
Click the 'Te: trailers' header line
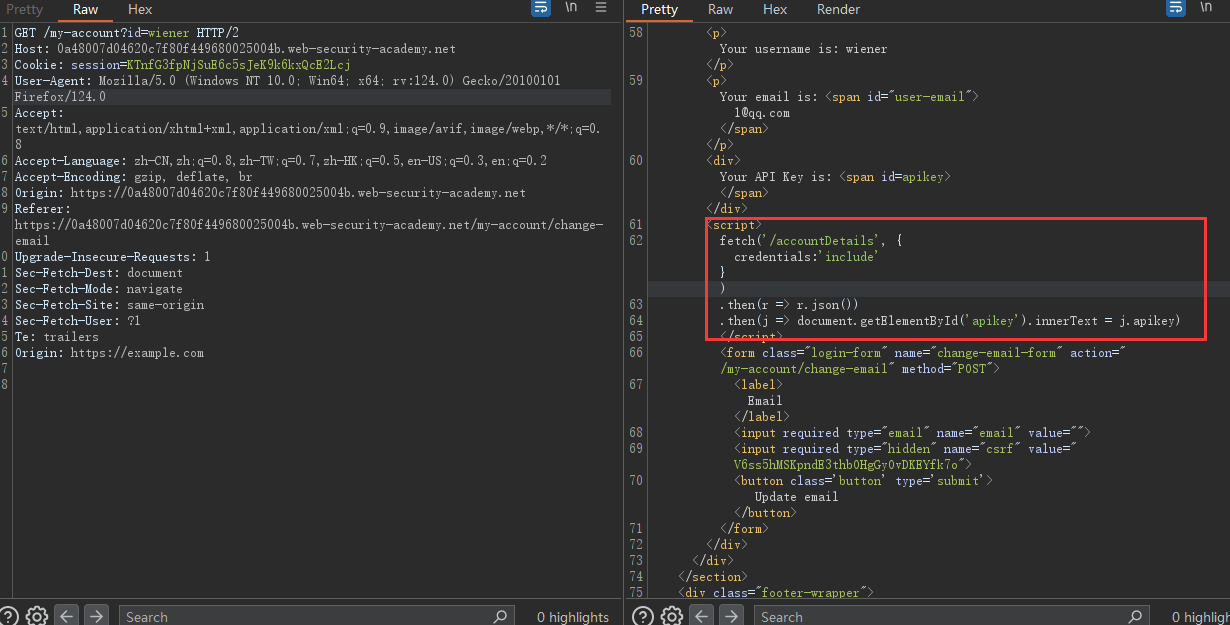[x=57, y=337]
